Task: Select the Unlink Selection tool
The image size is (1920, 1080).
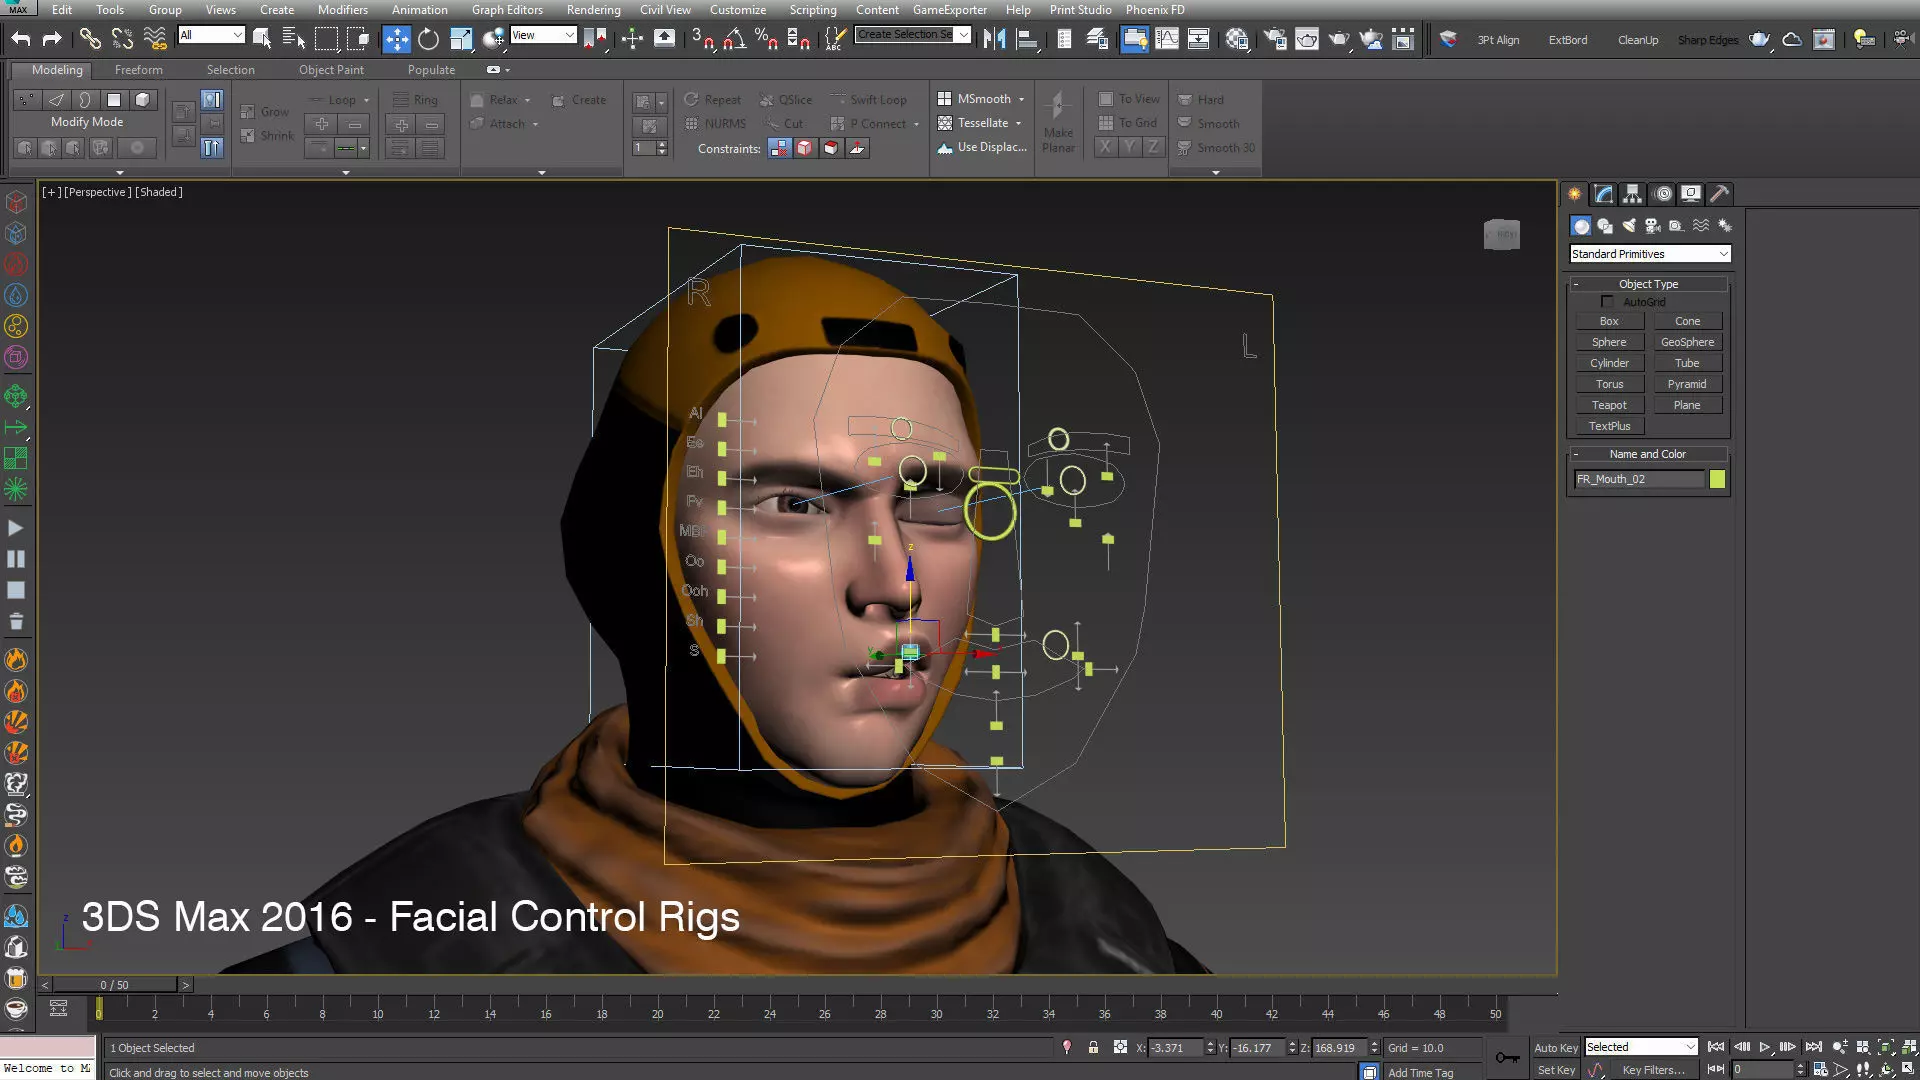Action: (x=122, y=39)
